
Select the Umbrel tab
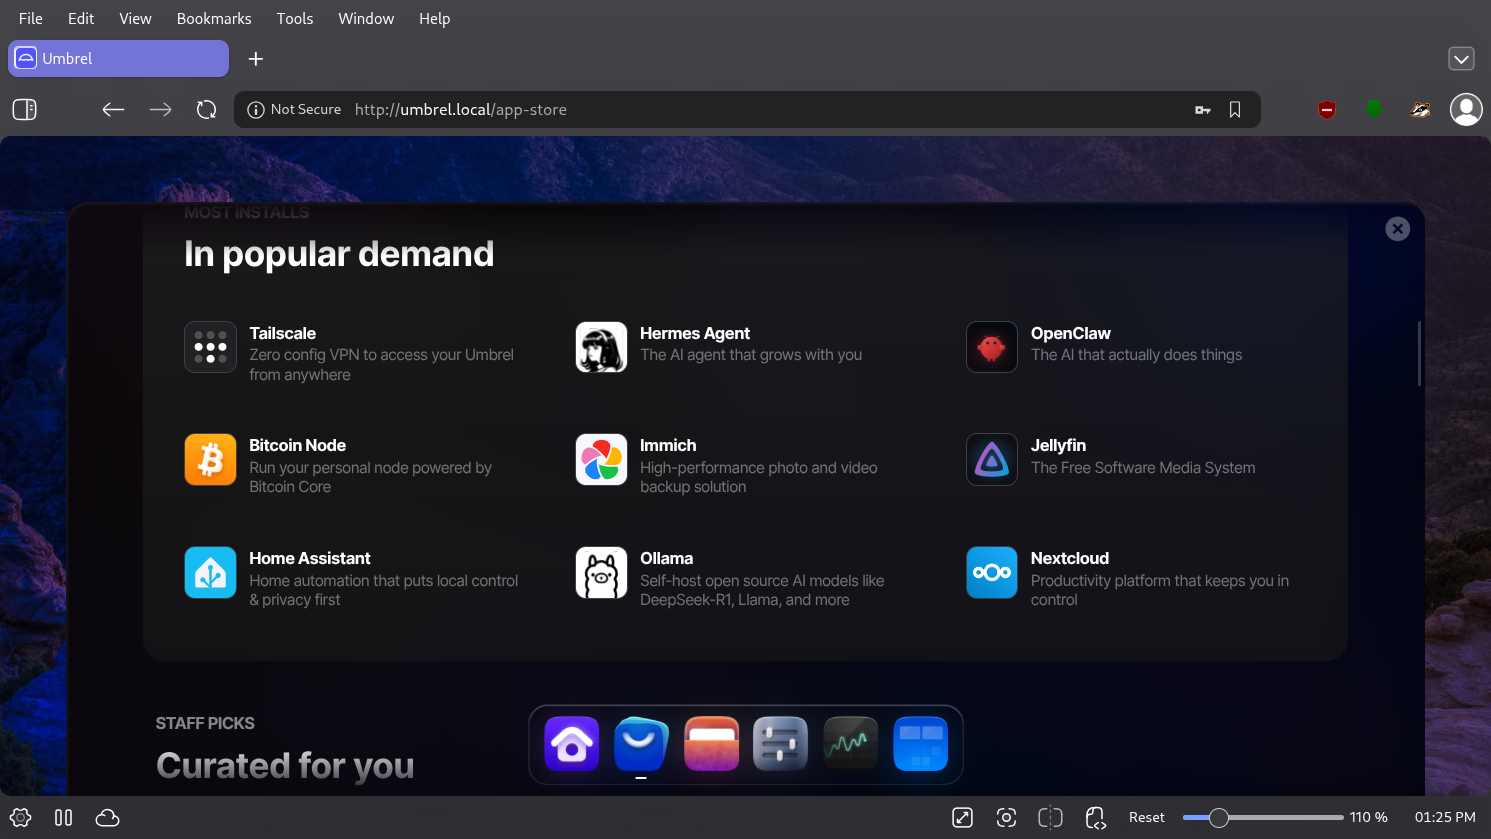pos(119,58)
